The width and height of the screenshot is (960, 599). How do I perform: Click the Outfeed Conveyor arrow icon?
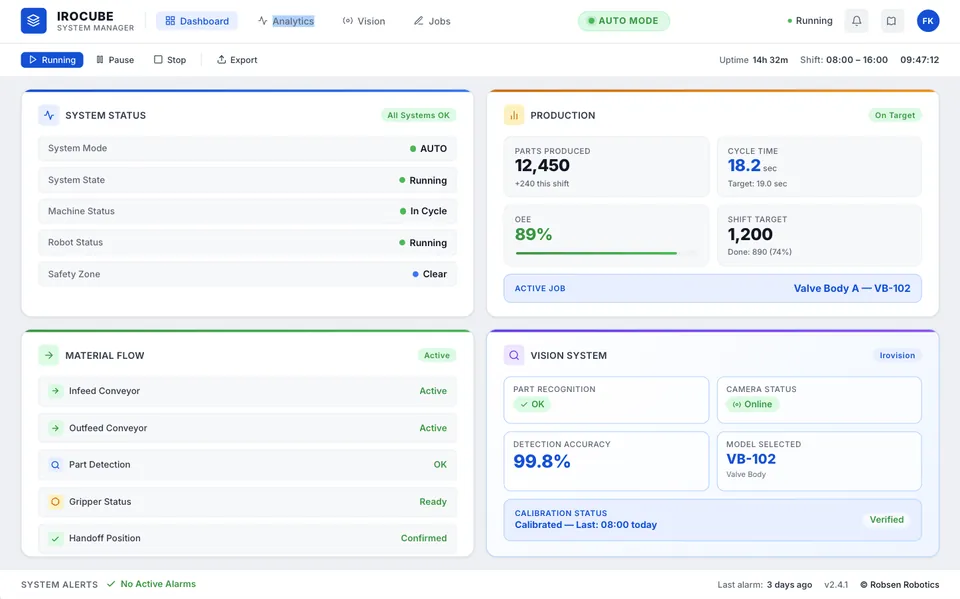(x=55, y=428)
